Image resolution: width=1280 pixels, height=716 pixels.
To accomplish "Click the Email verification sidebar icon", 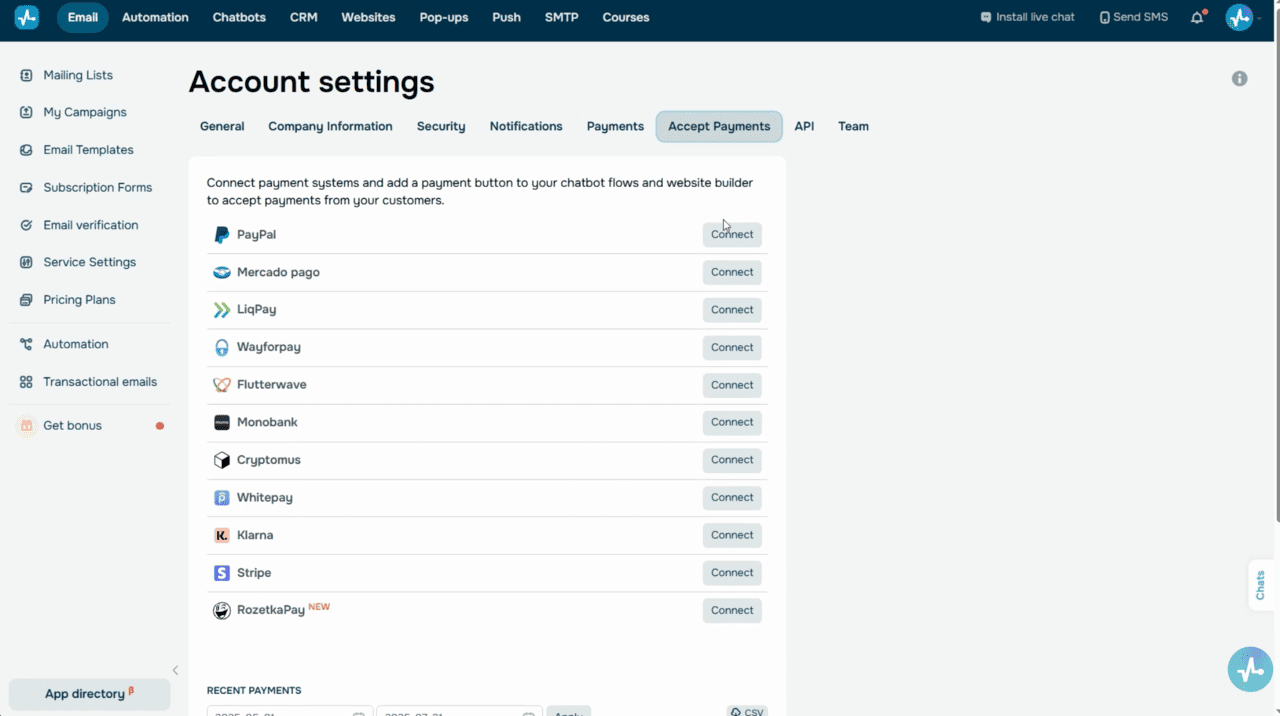I will tap(26, 225).
